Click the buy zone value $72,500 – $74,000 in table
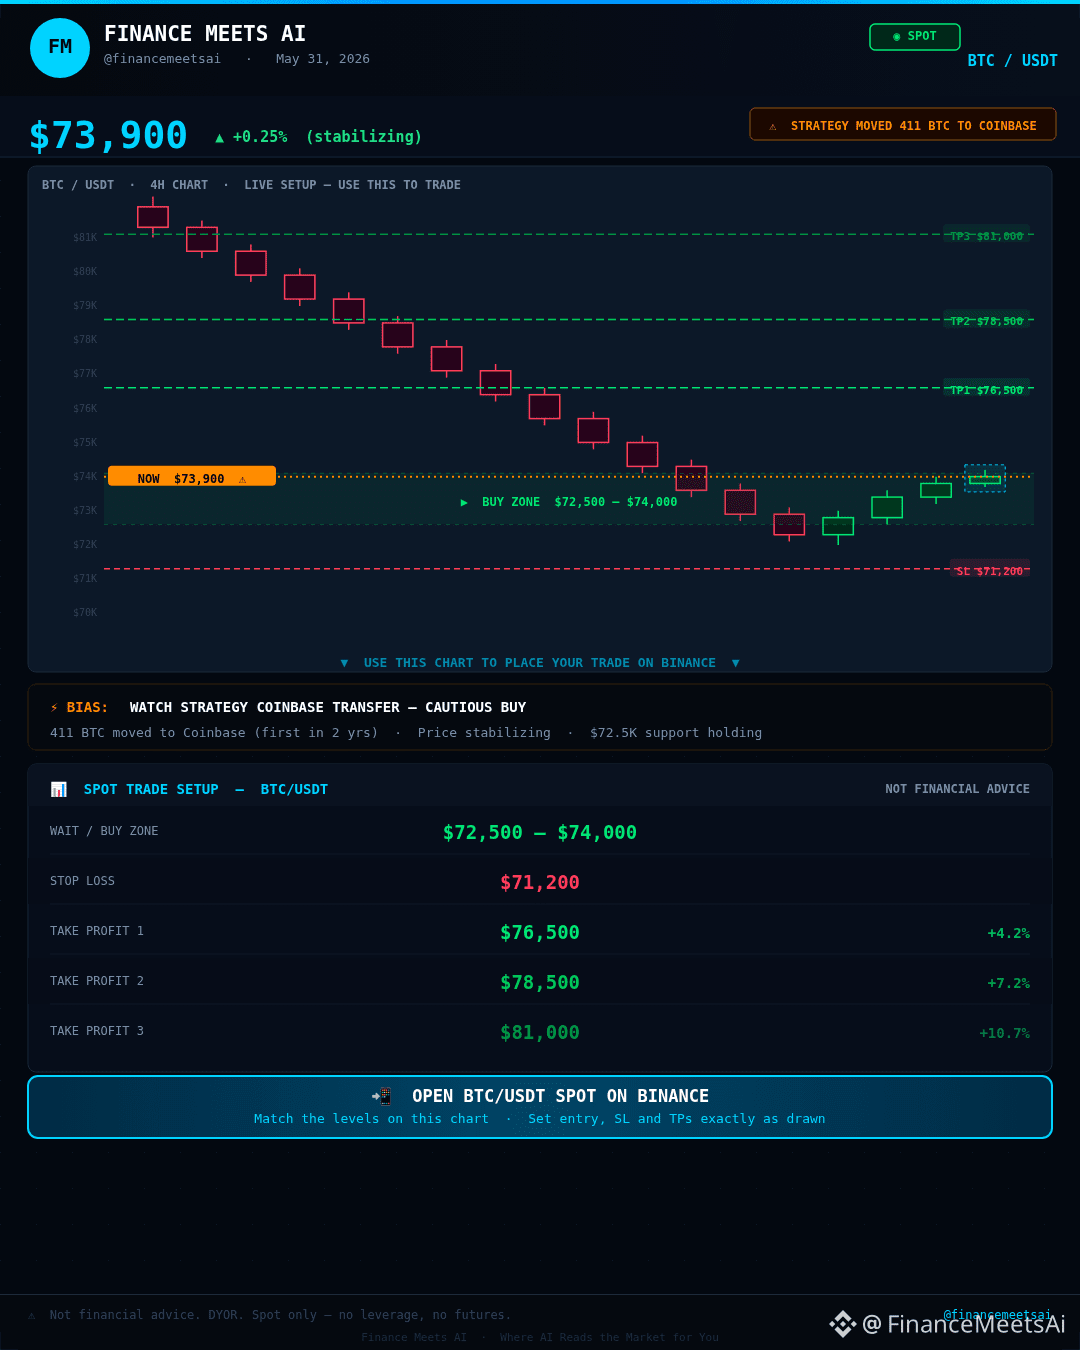The image size is (1080, 1350). [x=540, y=832]
